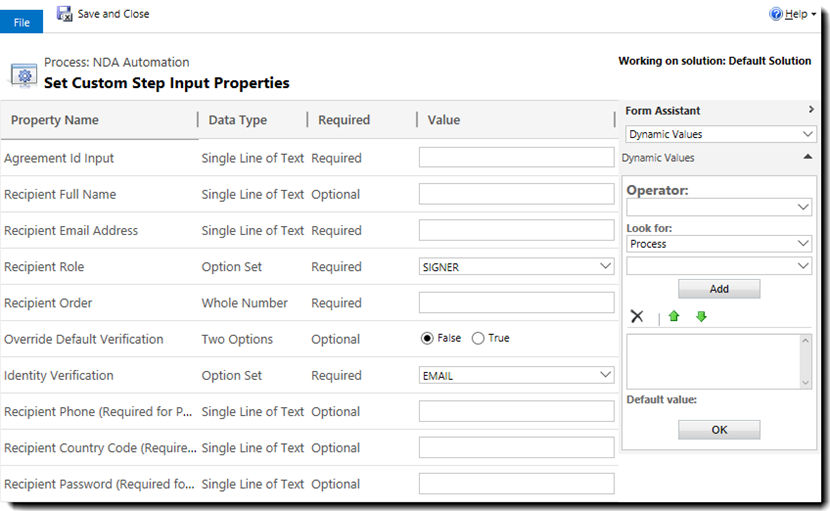Select the False radio button
The width and height of the screenshot is (830, 511).
(x=427, y=338)
